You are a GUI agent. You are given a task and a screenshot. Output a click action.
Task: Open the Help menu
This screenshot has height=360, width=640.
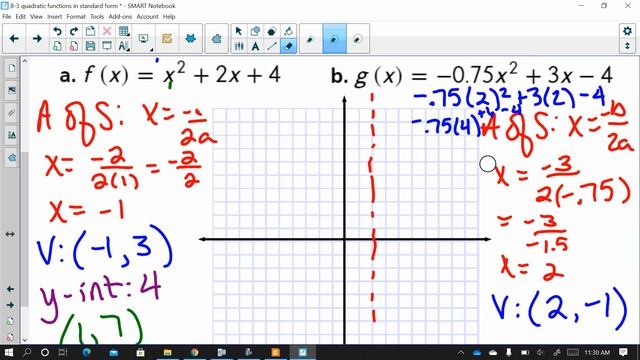pos(169,17)
